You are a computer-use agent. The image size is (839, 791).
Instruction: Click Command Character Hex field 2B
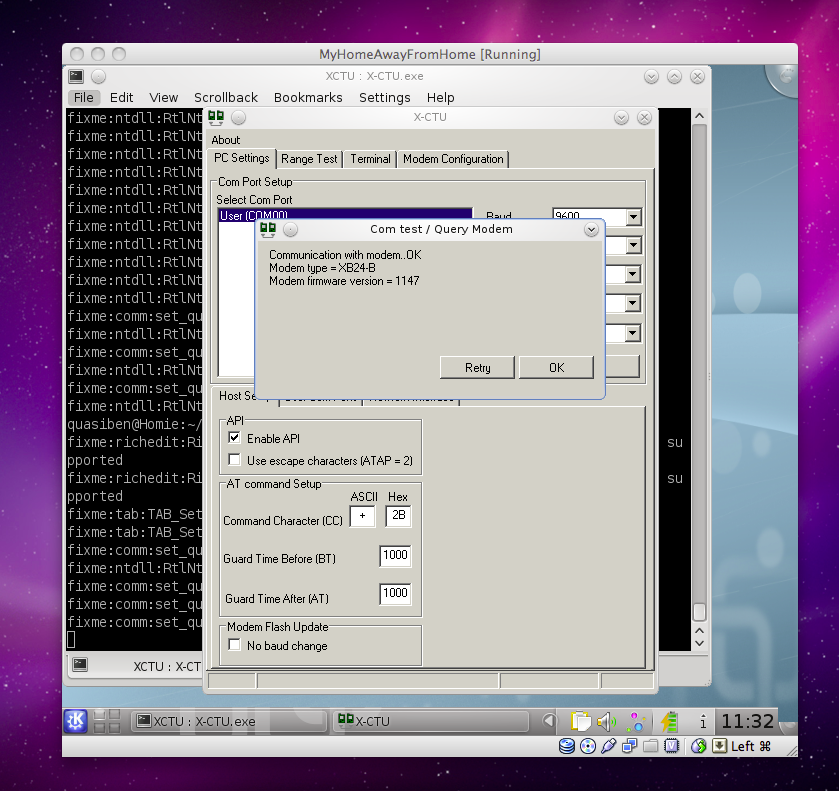(x=398, y=516)
